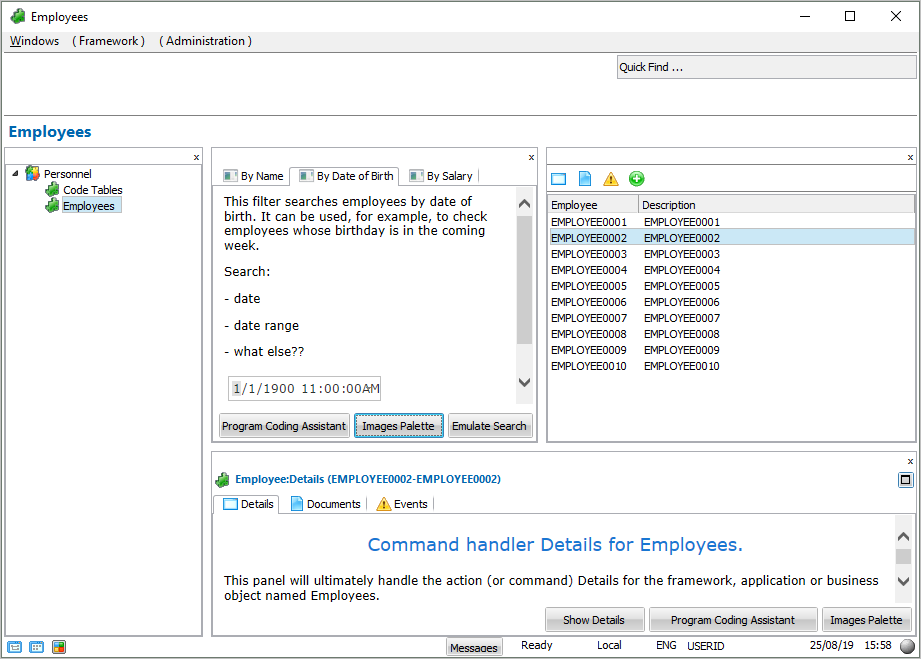
Task: Click the Documents page icon in toolbar
Action: 585,179
